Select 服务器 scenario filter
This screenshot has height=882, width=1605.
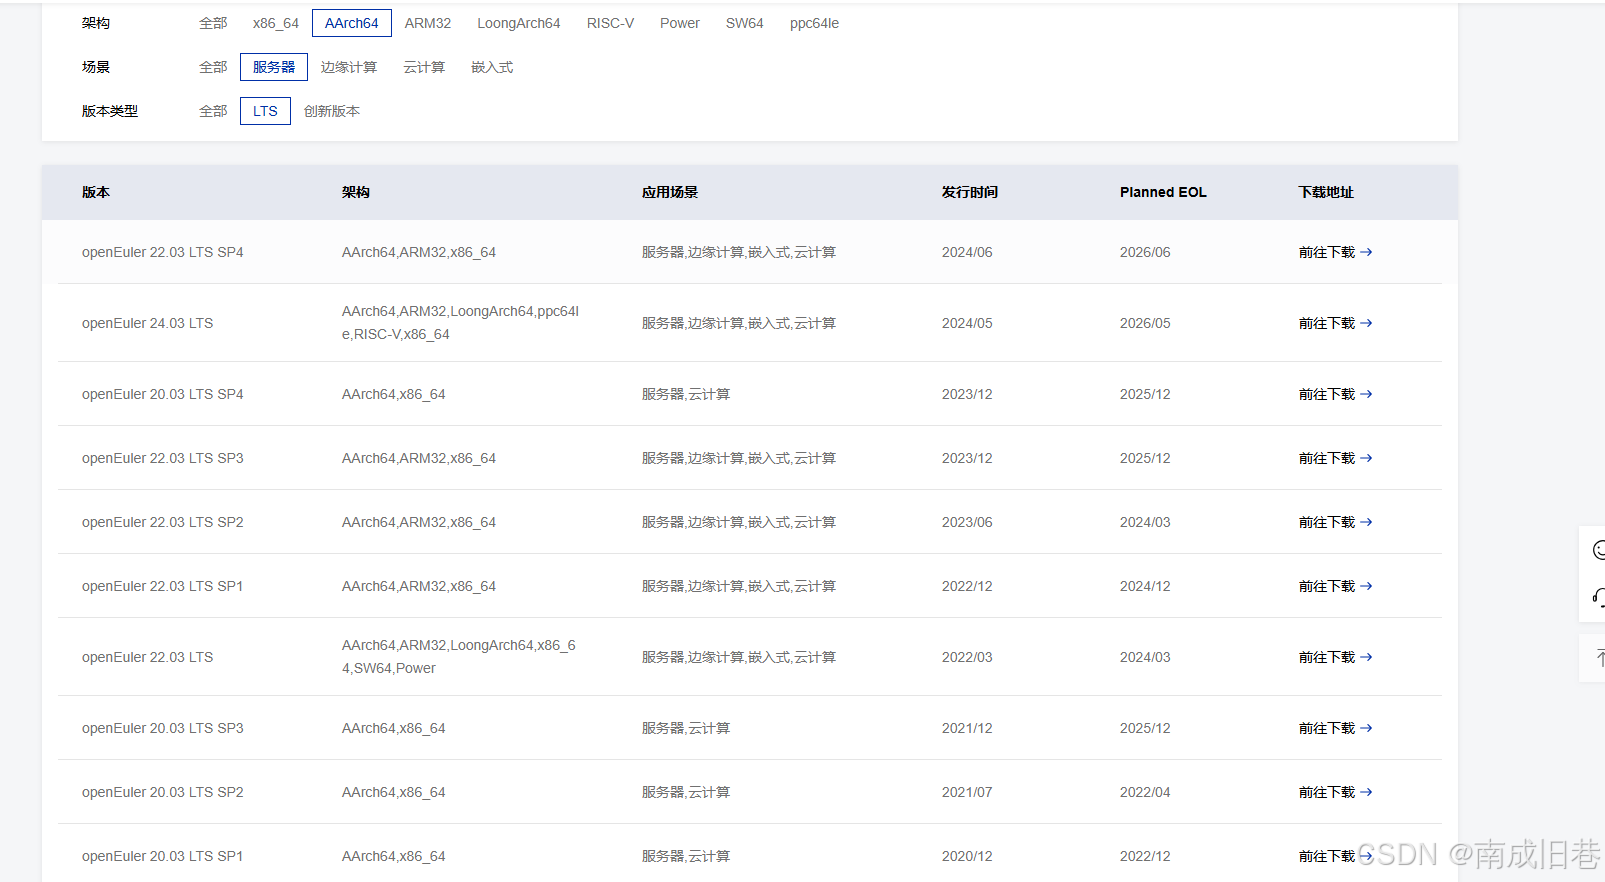pos(274,67)
